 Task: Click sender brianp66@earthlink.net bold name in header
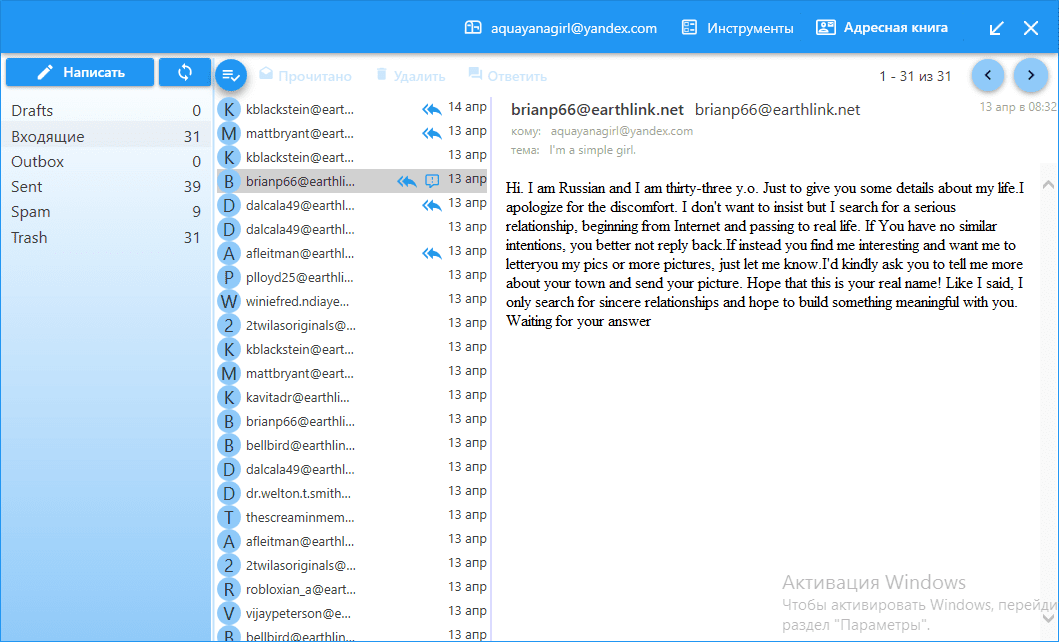[x=597, y=109]
